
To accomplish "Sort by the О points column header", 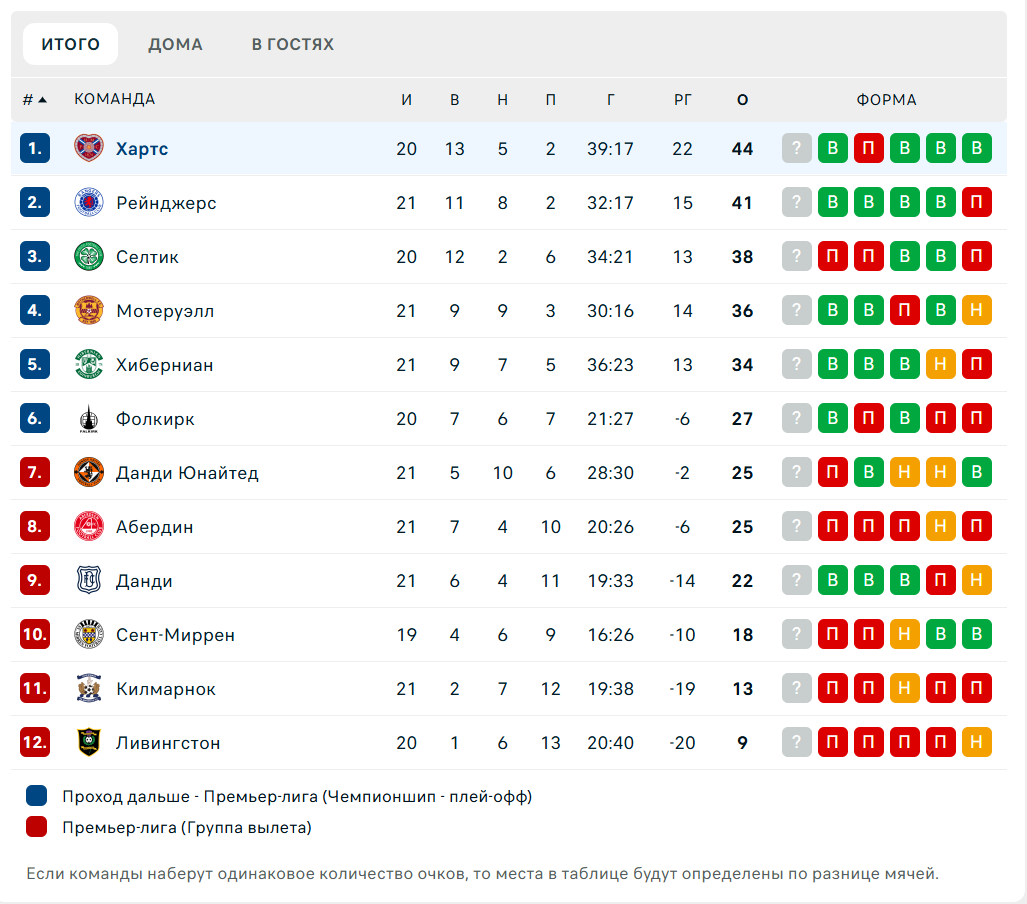I will (x=742, y=100).
